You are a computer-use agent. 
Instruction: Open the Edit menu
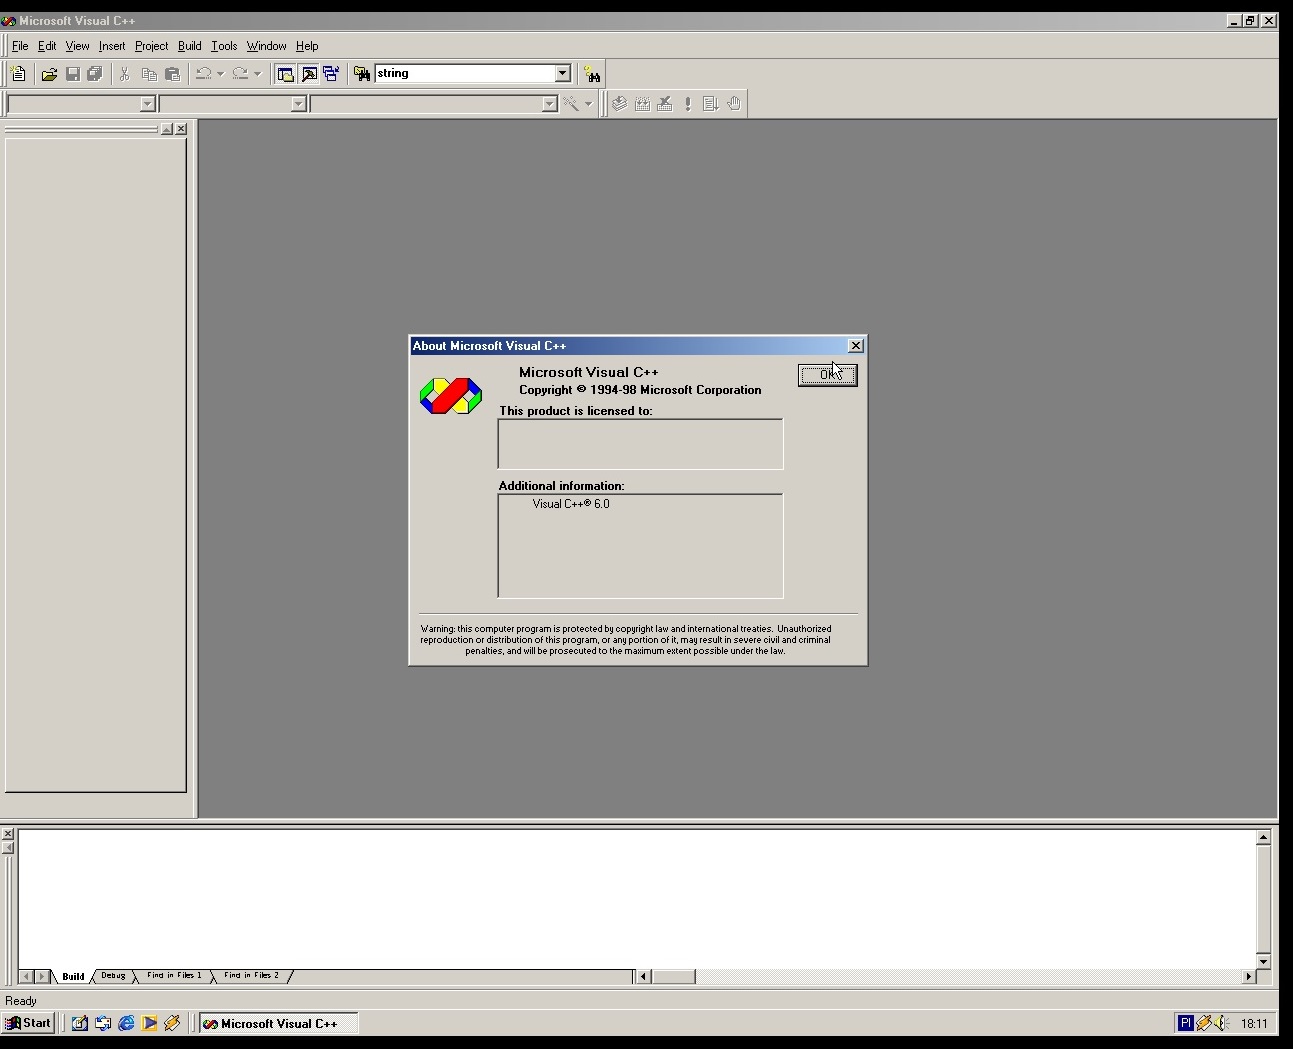coord(47,46)
